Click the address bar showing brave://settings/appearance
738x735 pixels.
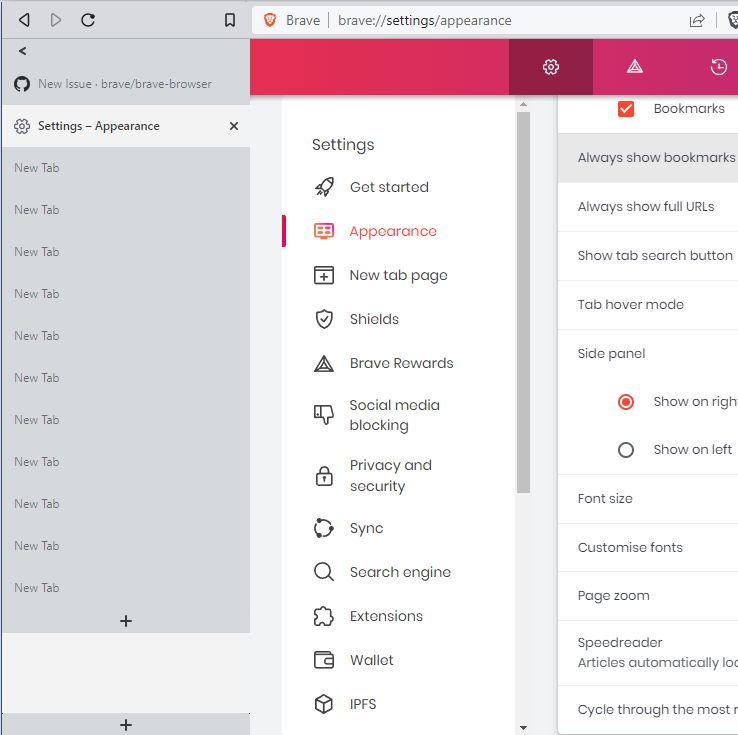point(425,20)
